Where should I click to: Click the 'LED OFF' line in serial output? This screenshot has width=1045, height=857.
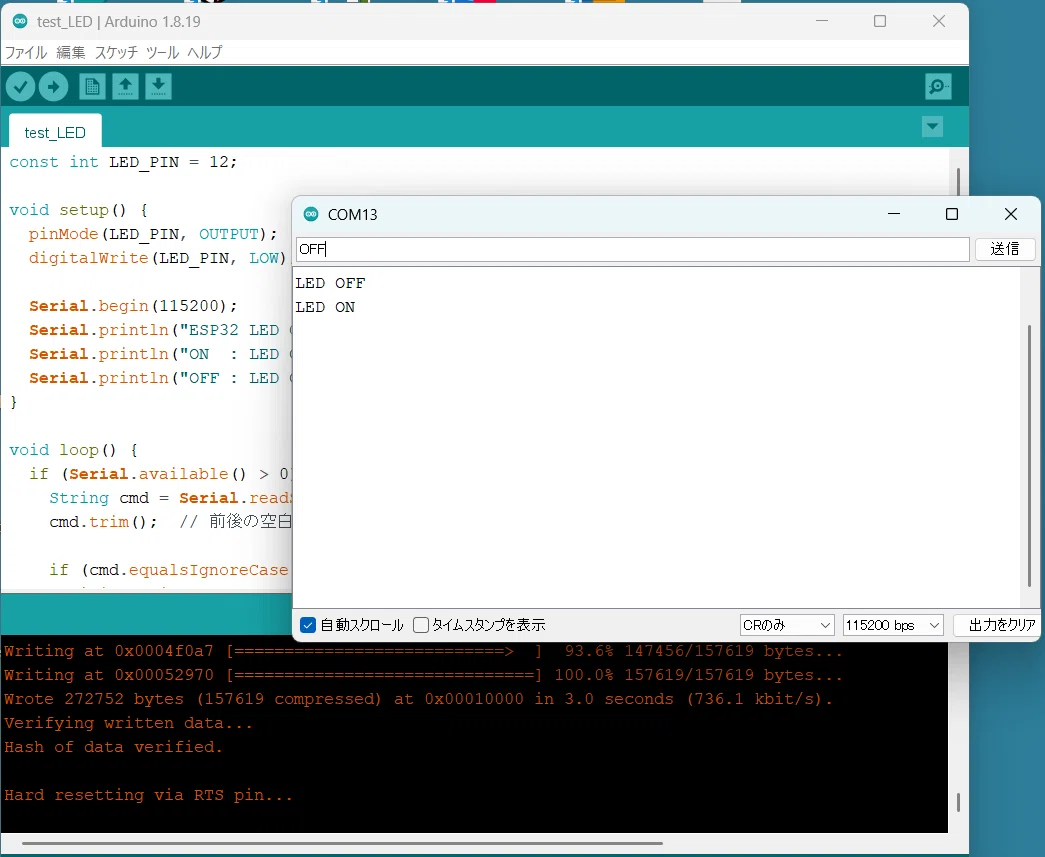point(331,283)
